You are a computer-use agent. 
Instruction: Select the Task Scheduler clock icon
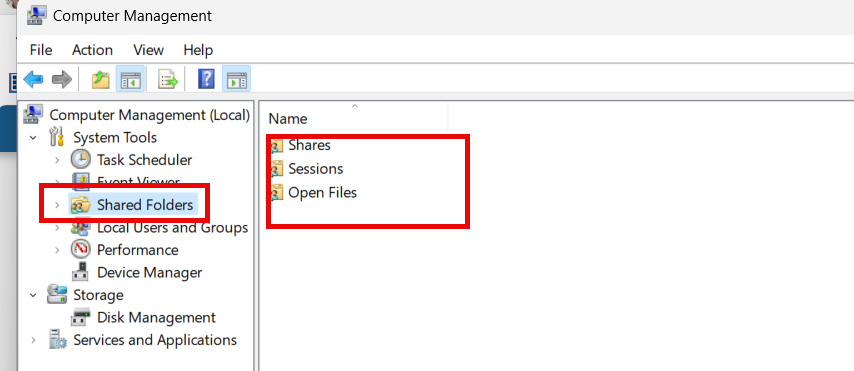pos(81,160)
